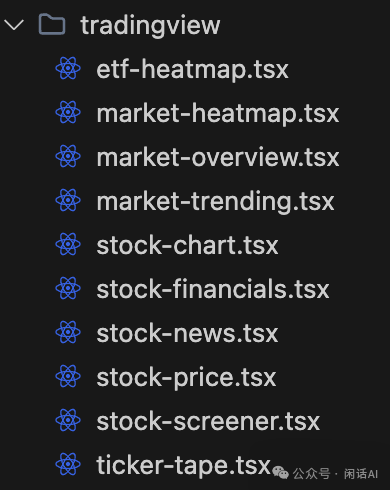Click React icon beside stock-chart.tsx

[68, 244]
